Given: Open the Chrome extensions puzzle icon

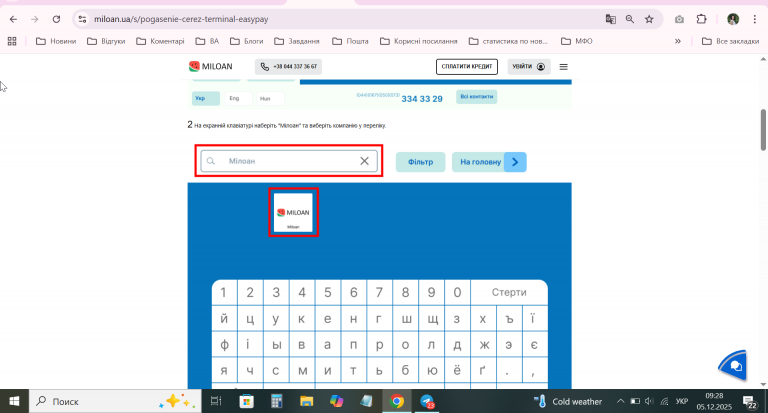Looking at the screenshot, I should coord(701,19).
